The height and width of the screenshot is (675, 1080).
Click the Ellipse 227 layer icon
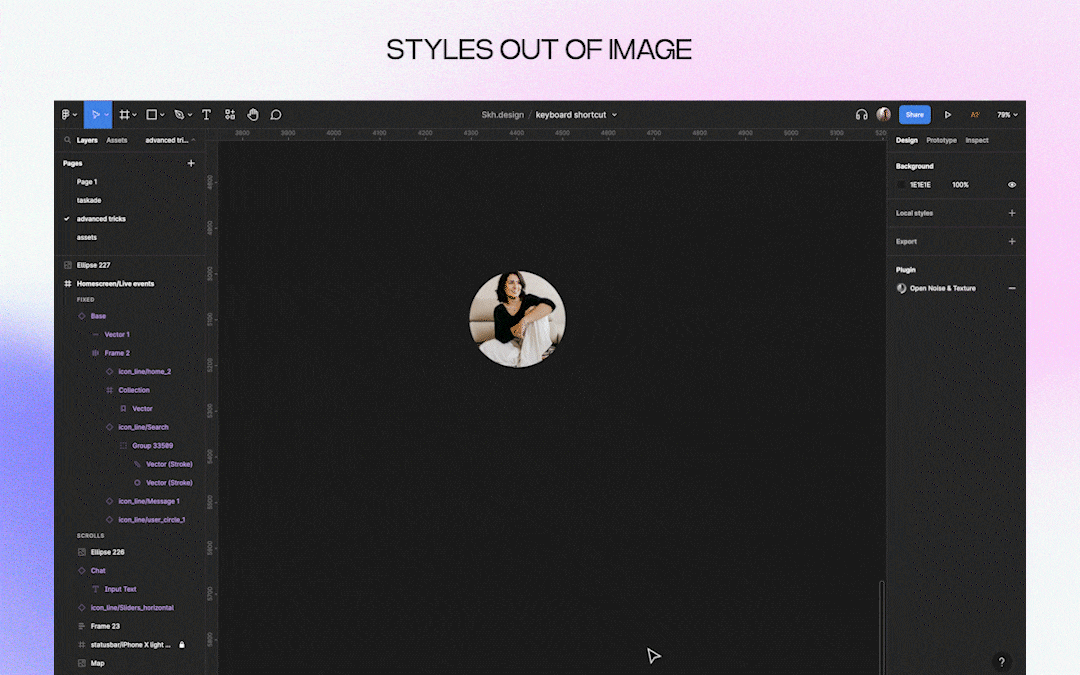coord(68,265)
